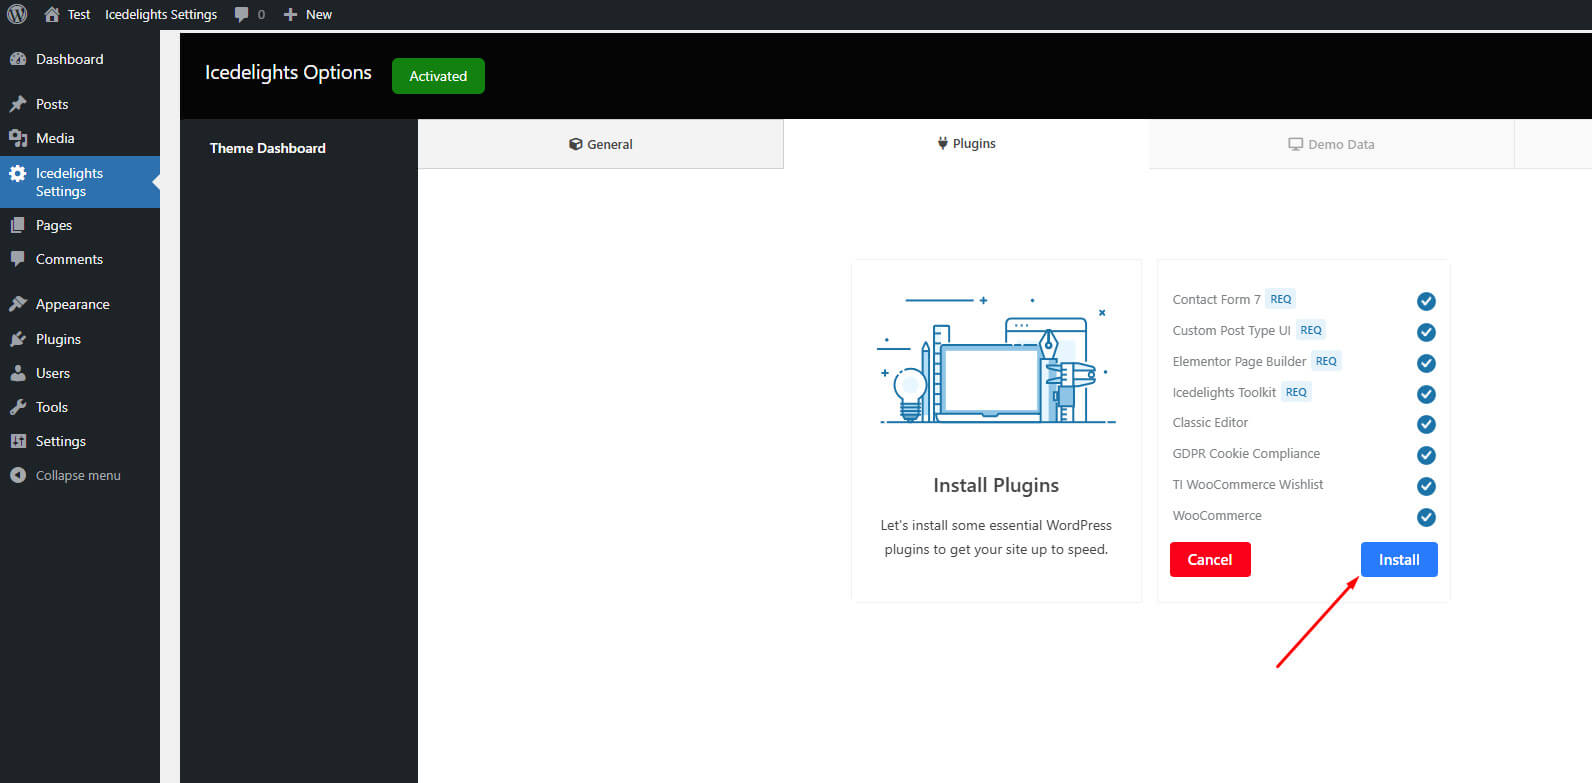The width and height of the screenshot is (1592, 783).
Task: Open the Posts menu item
Action: (x=80, y=104)
